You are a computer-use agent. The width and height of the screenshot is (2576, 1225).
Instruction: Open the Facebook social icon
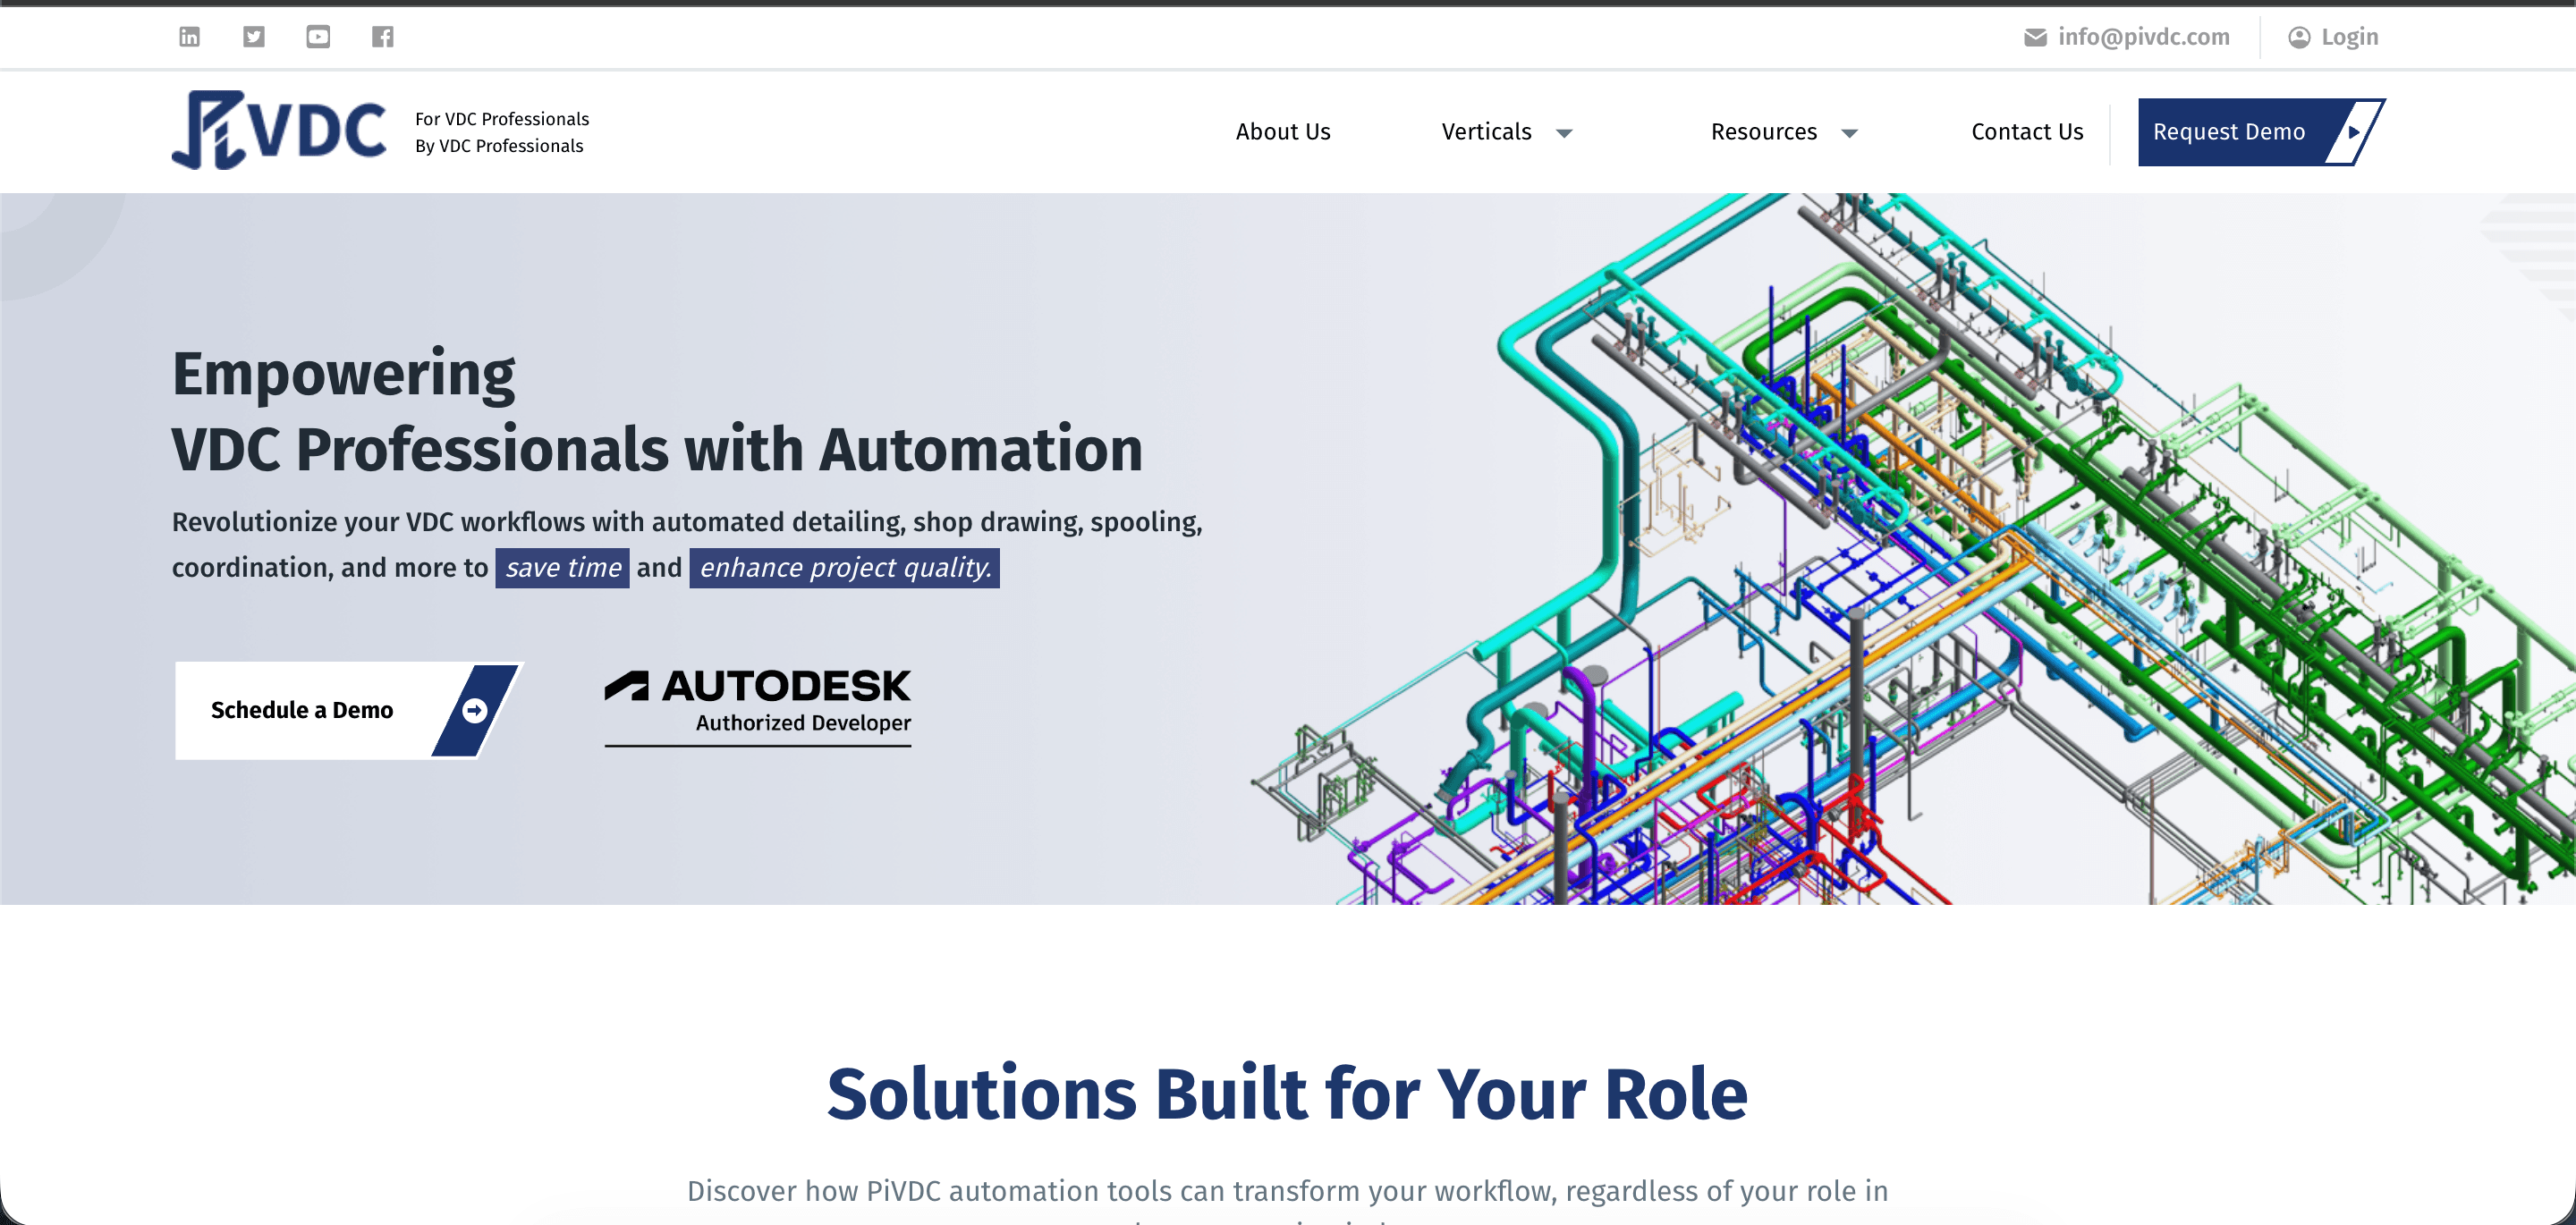point(383,37)
